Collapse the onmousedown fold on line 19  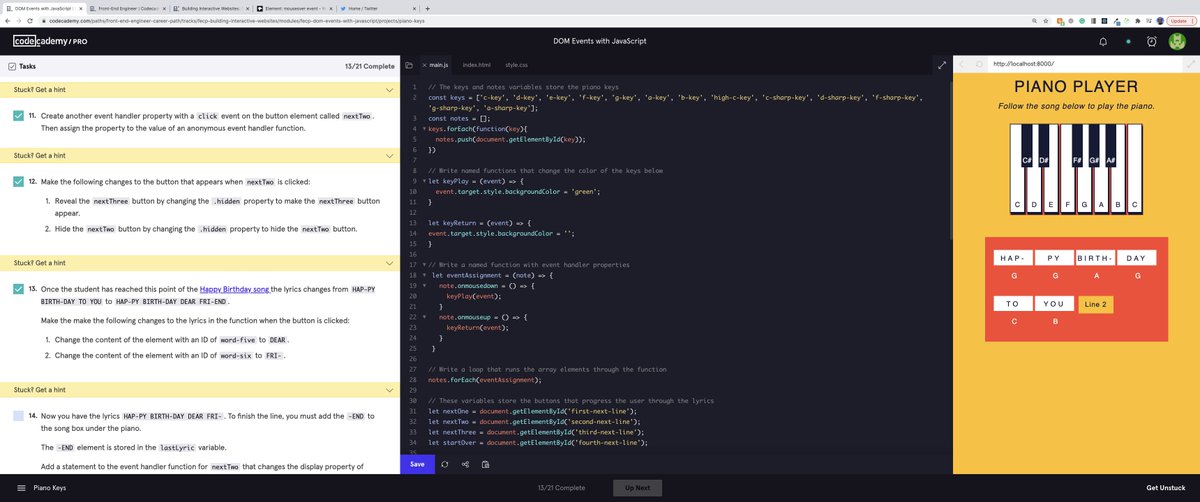point(424,285)
